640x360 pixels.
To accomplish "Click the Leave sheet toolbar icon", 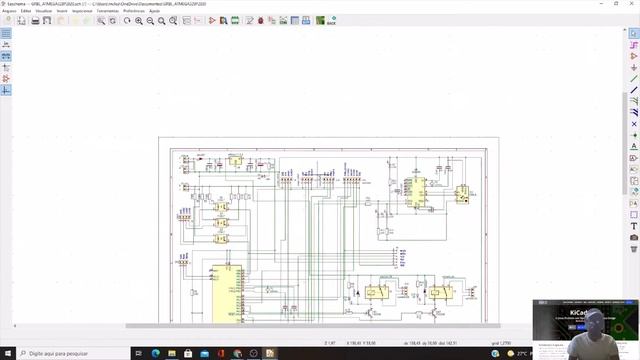I will click(x=198, y=20).
